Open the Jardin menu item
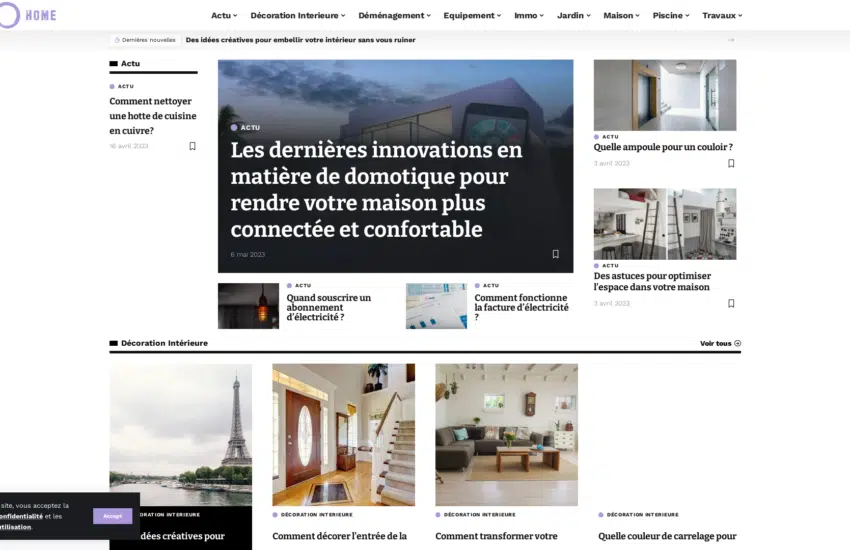850x550 pixels. pyautogui.click(x=573, y=16)
